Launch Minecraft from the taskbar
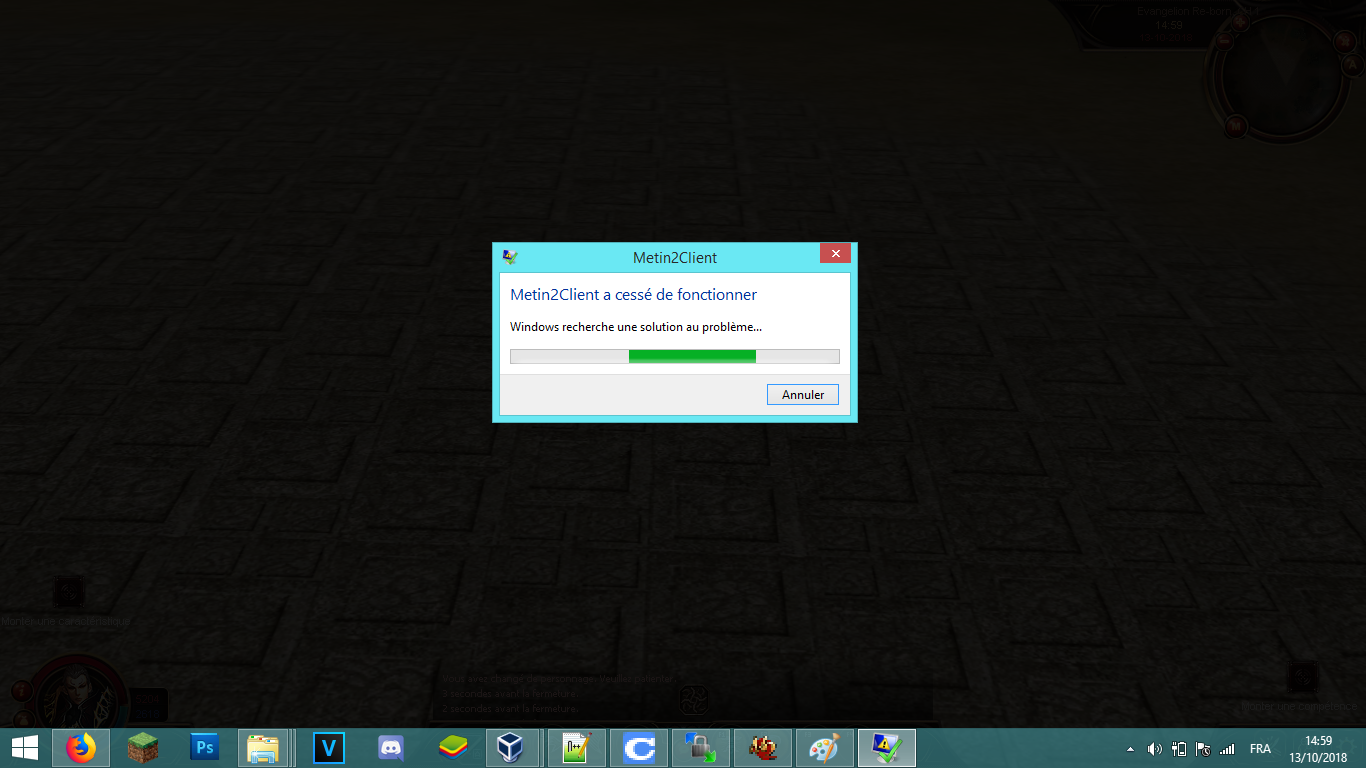The width and height of the screenshot is (1366, 768). pyautogui.click(x=143, y=748)
